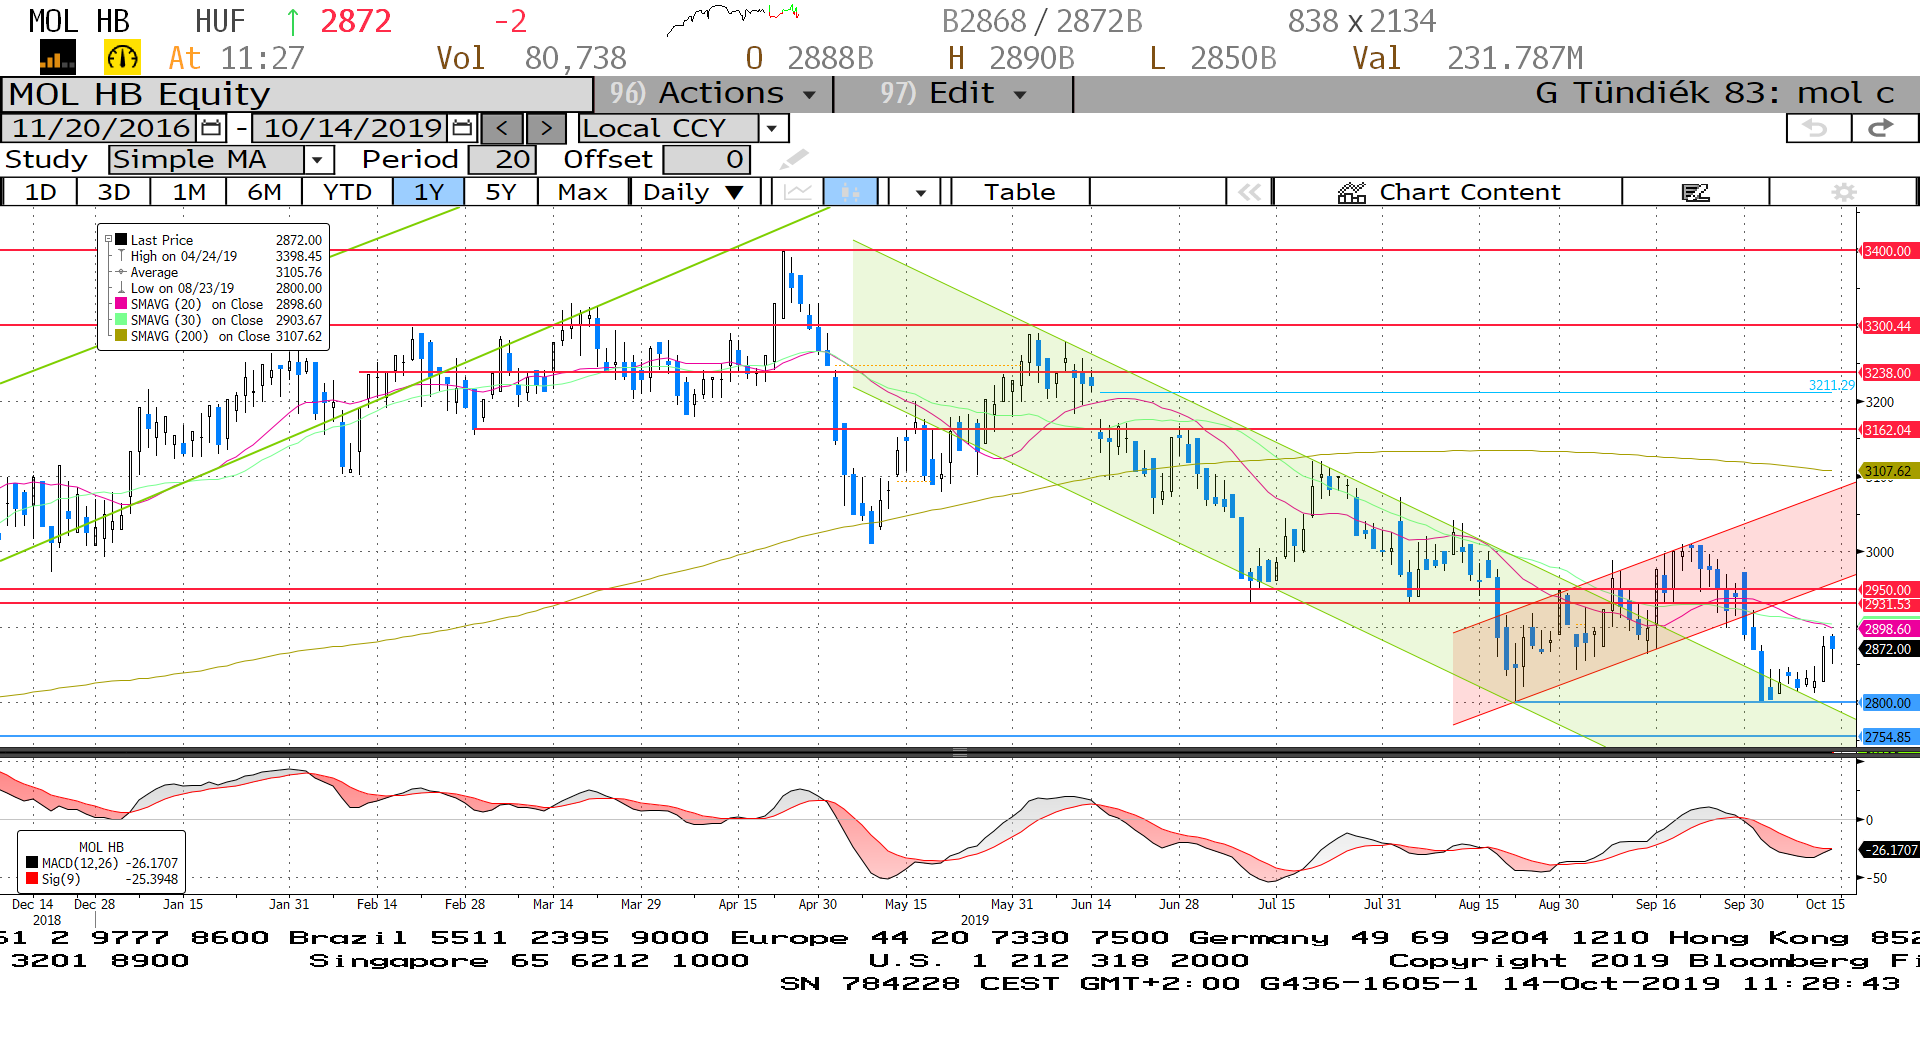Click the Sig(9) legend red swatch
The width and height of the screenshot is (1920, 1039).
(x=32, y=879)
